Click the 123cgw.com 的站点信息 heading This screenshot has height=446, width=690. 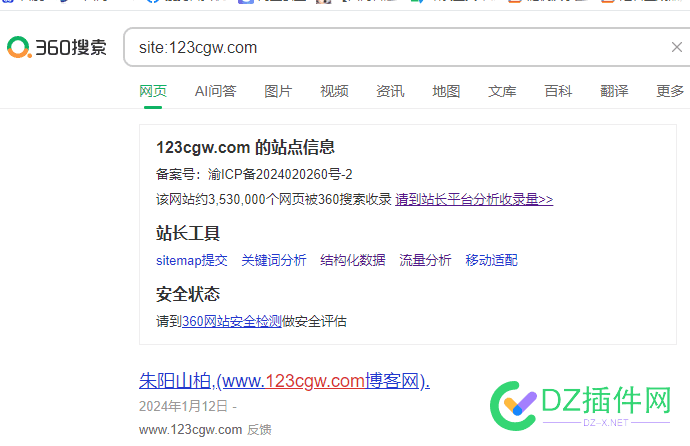(246, 147)
